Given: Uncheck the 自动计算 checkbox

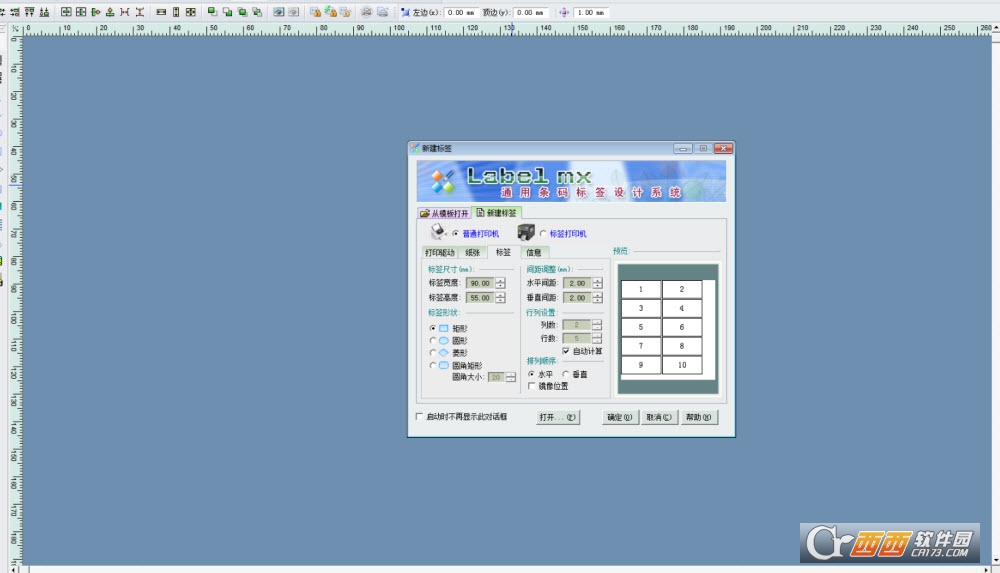Looking at the screenshot, I should click(566, 351).
